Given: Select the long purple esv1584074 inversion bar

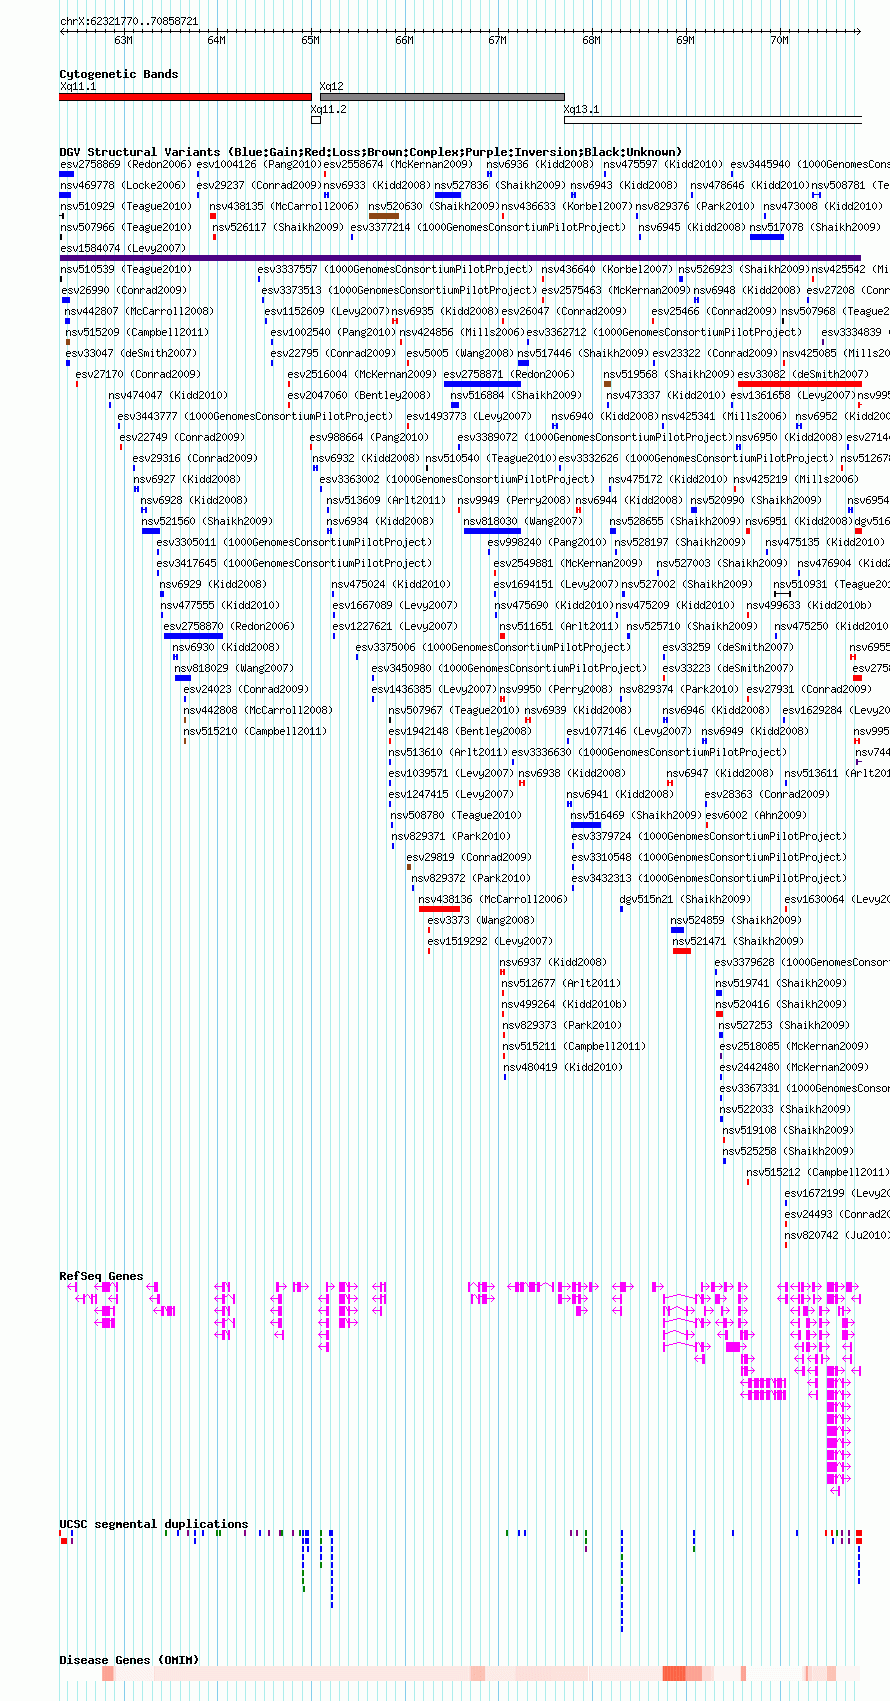Looking at the screenshot, I should 460,258.
